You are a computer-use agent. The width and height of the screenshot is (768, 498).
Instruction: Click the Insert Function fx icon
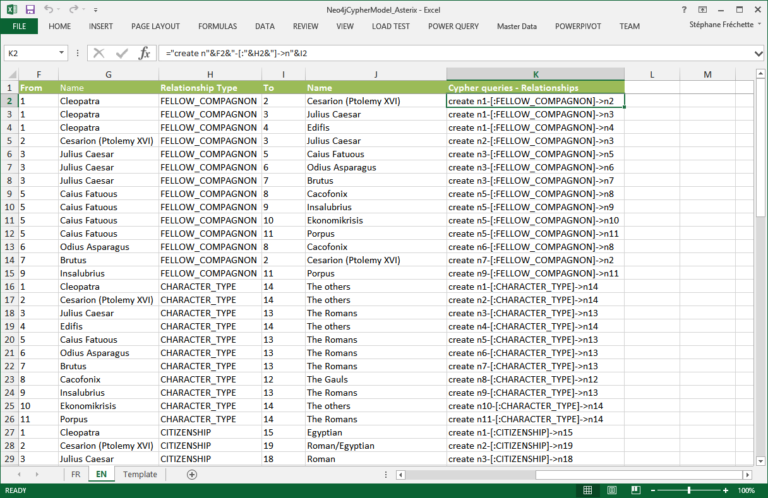pyautogui.click(x=144, y=53)
